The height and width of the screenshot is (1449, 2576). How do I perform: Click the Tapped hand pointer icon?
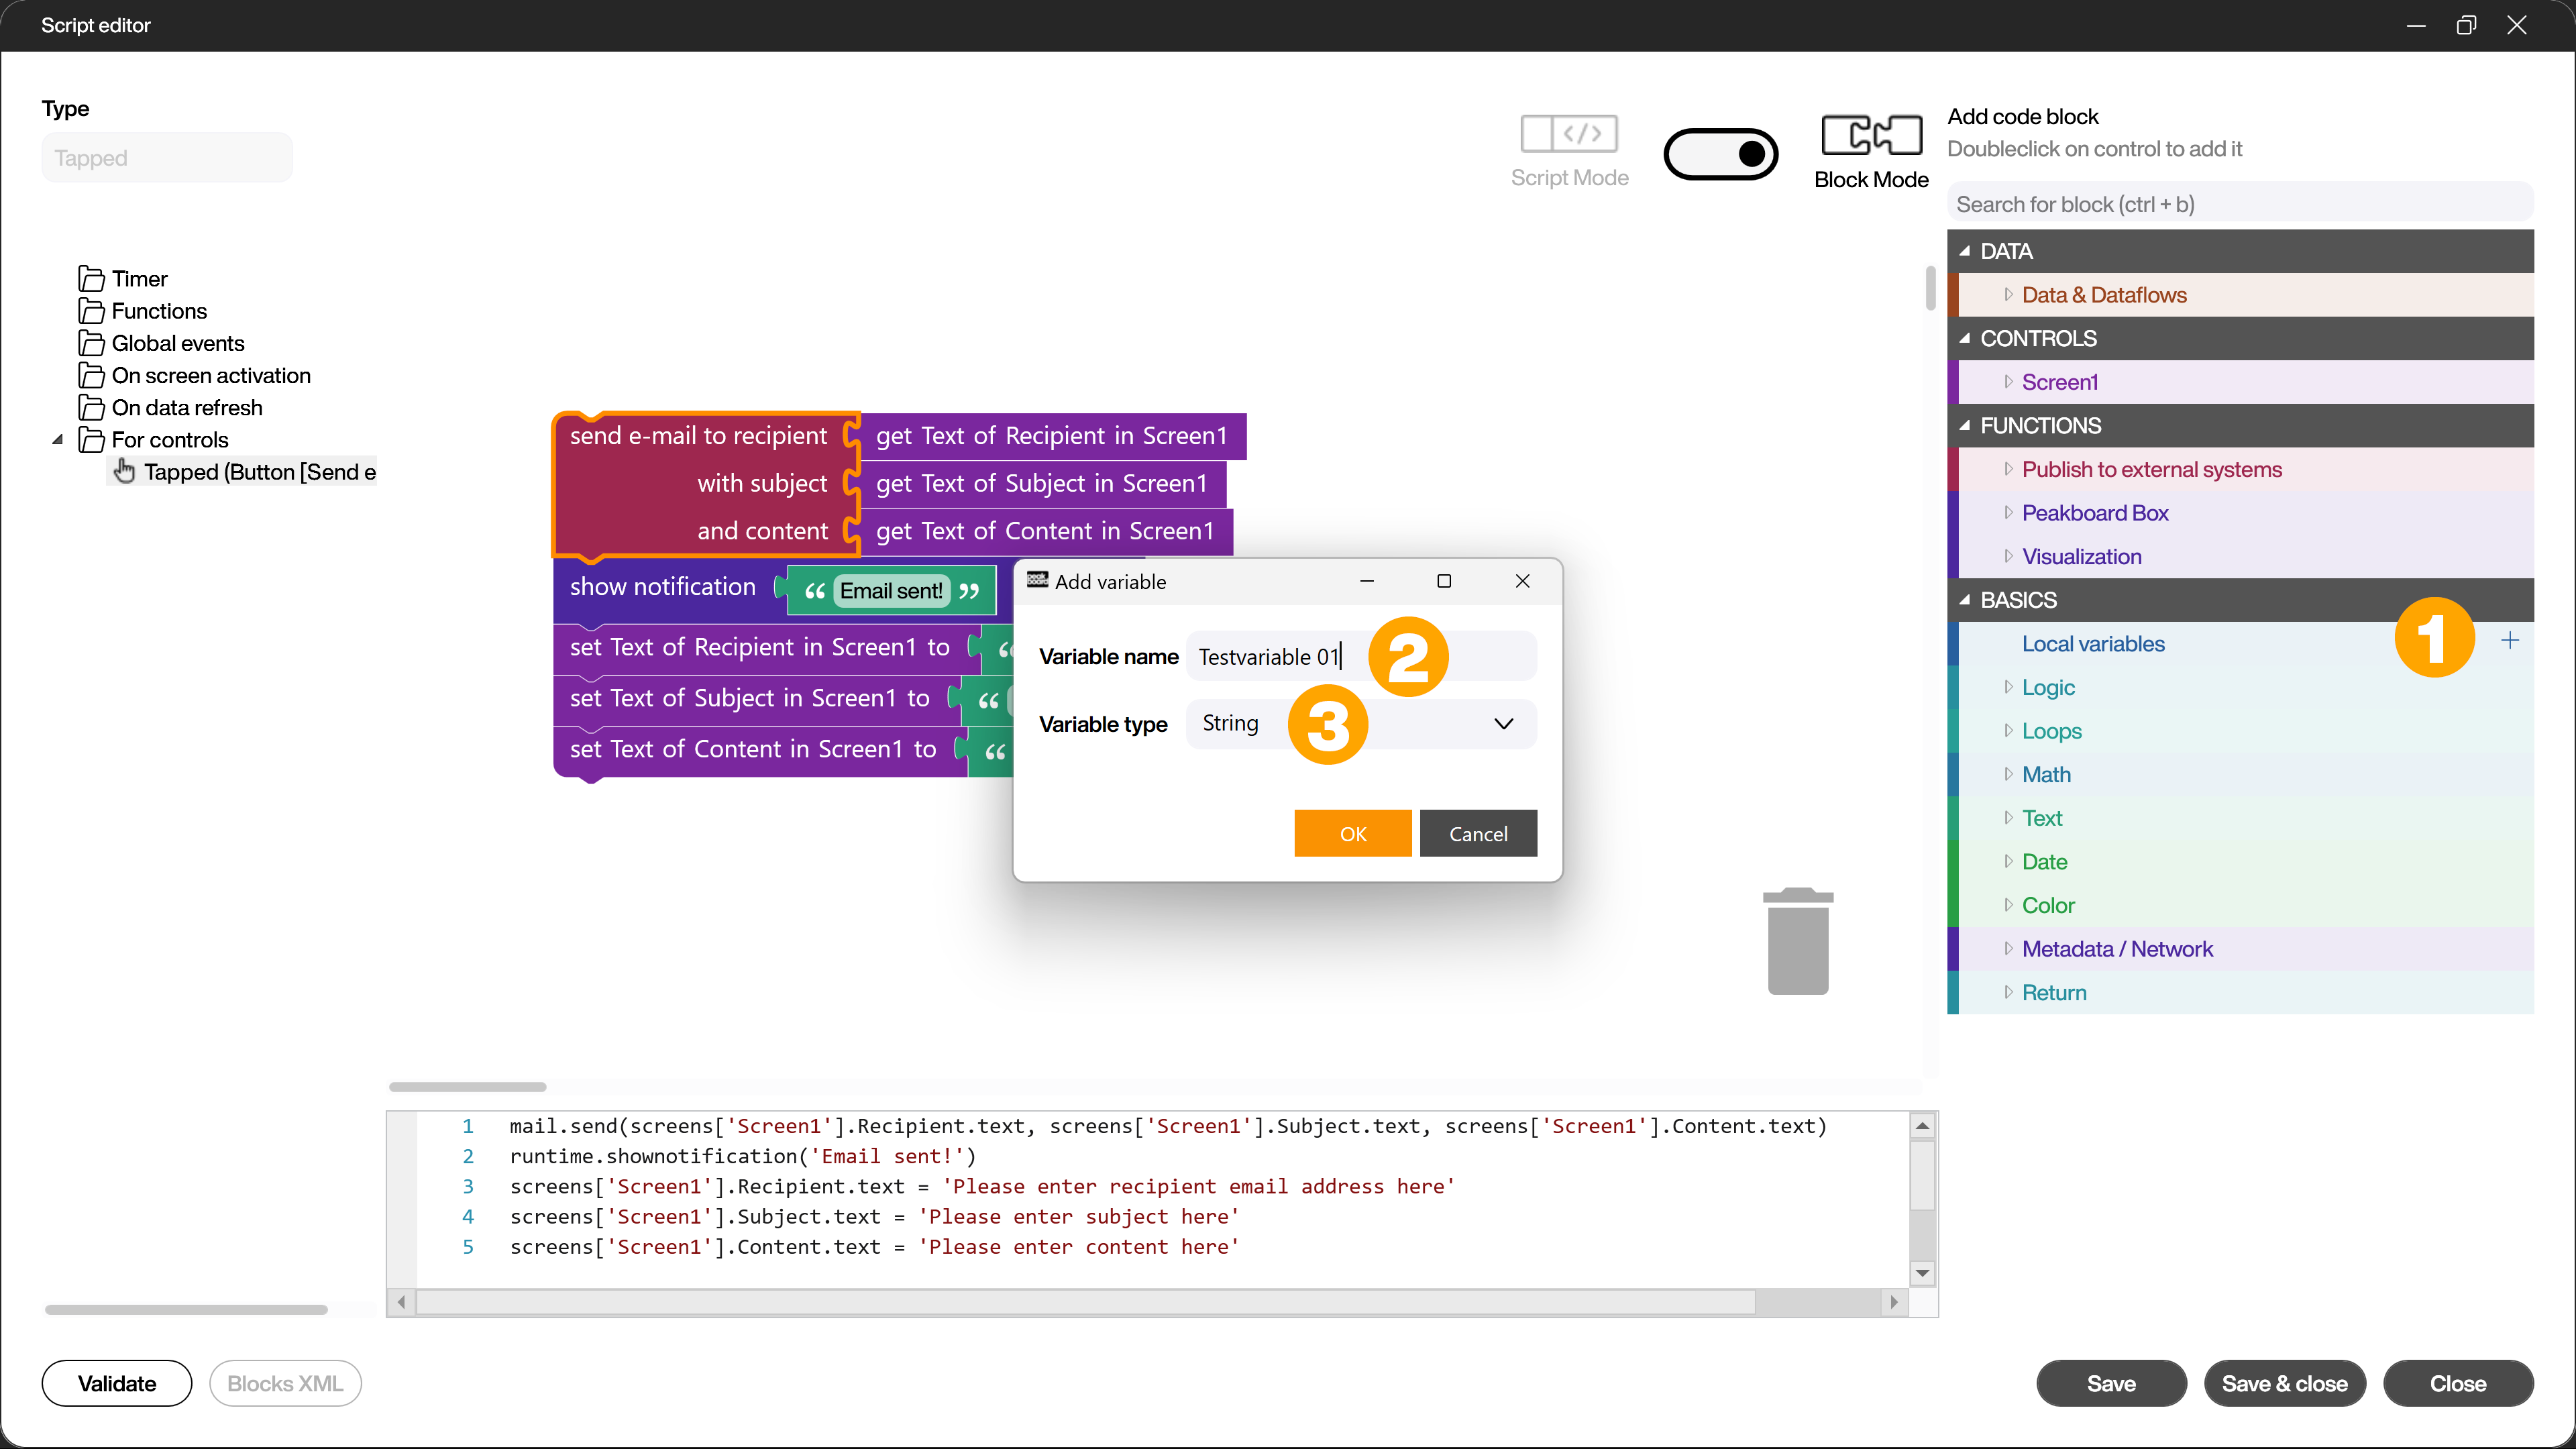pos(124,471)
